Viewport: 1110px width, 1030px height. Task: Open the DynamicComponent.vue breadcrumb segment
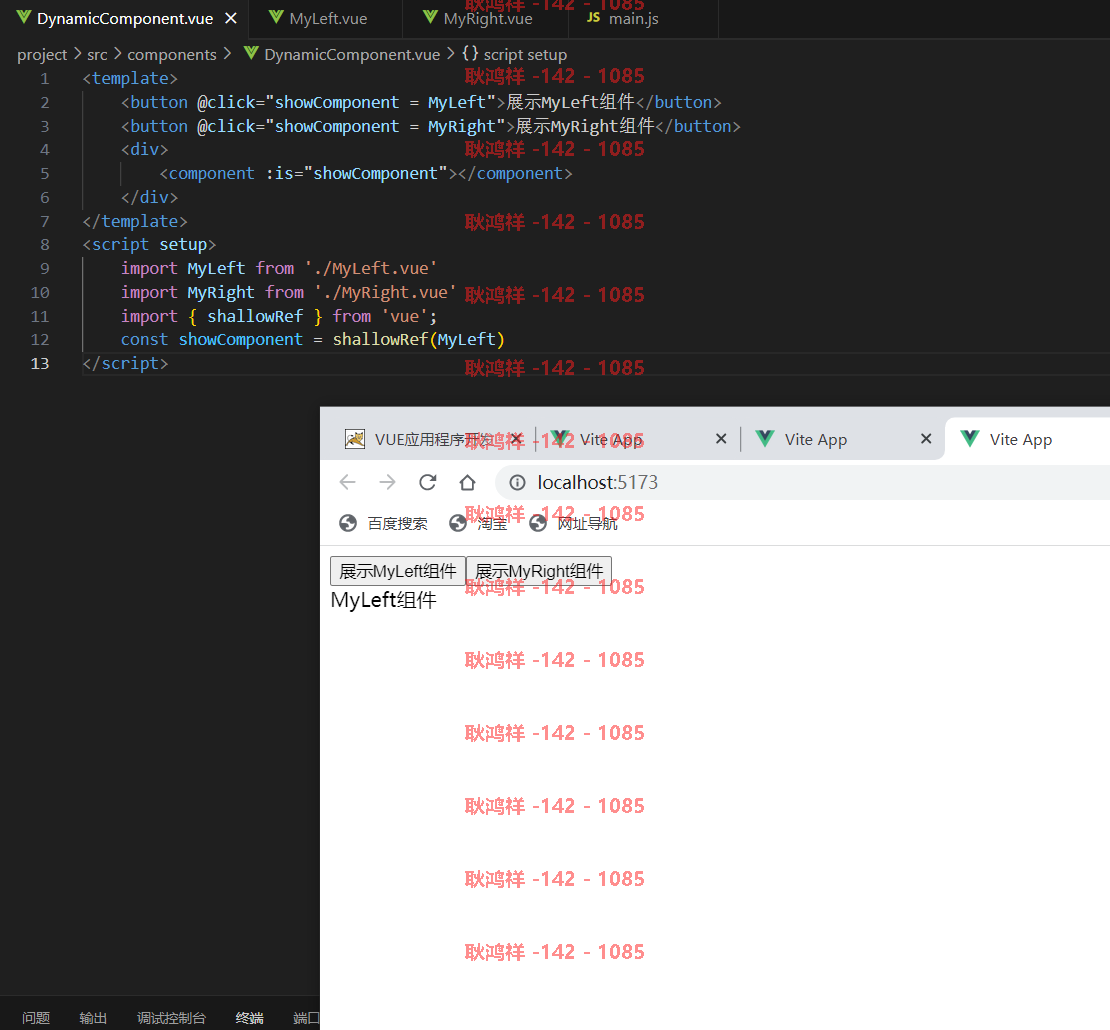(352, 55)
